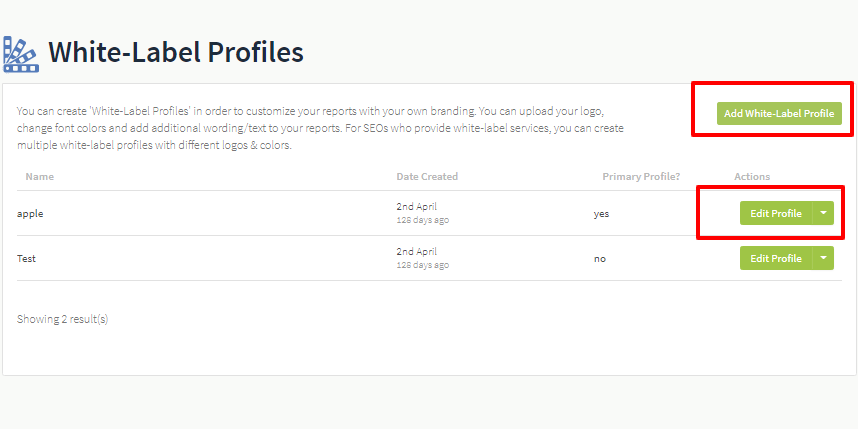
Task: Click the White-Label Profiles swatch icon
Action: coord(21,54)
